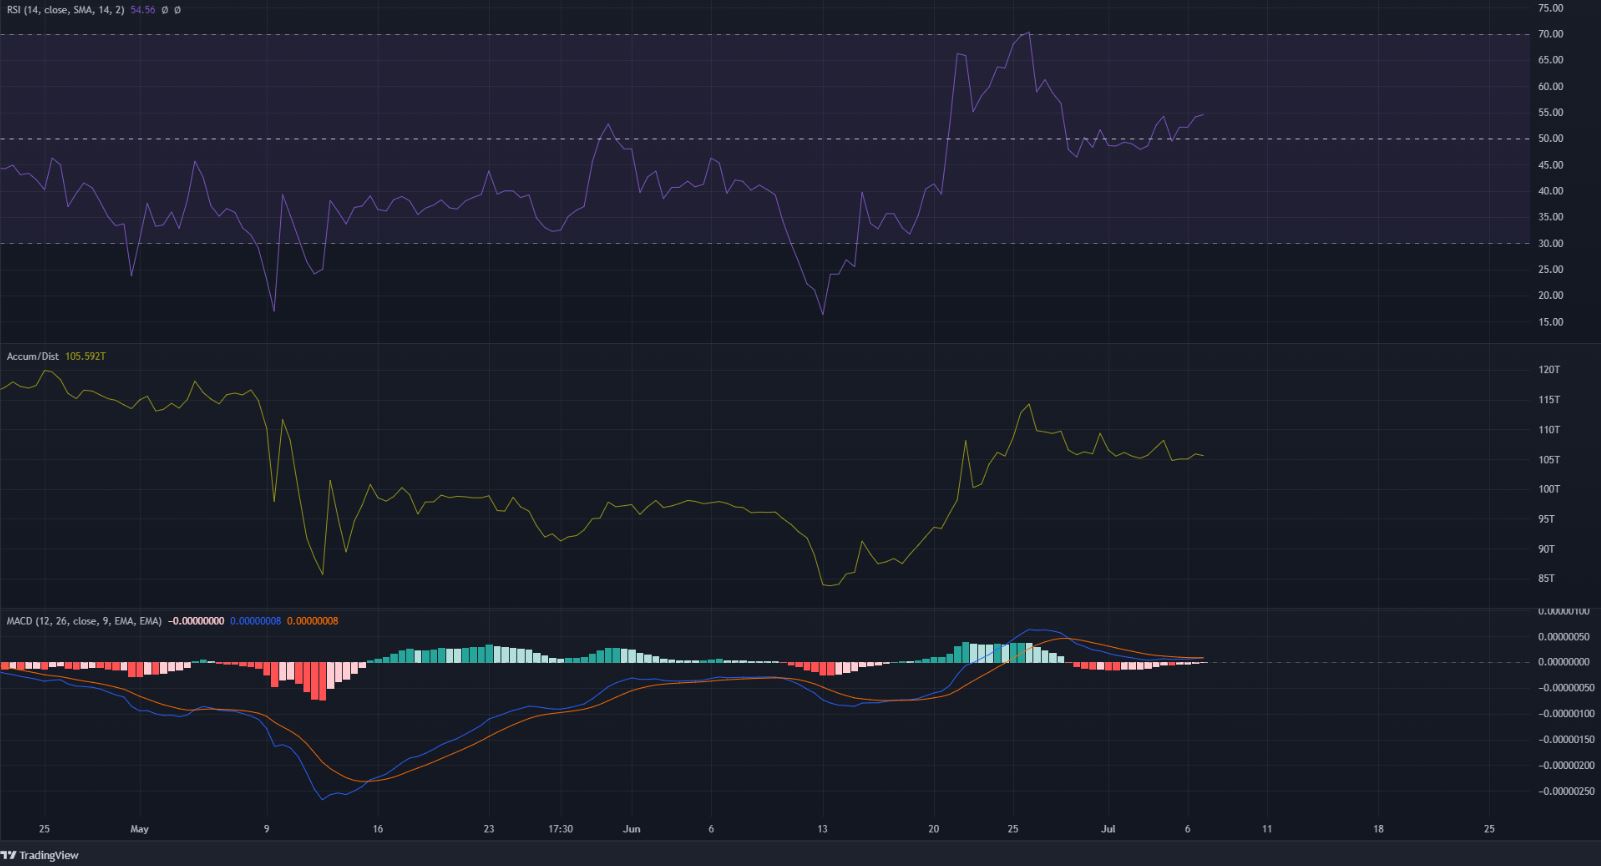Select the Accum/Dist indicator legend label
Image resolution: width=1601 pixels, height=866 pixels.
tap(33, 356)
